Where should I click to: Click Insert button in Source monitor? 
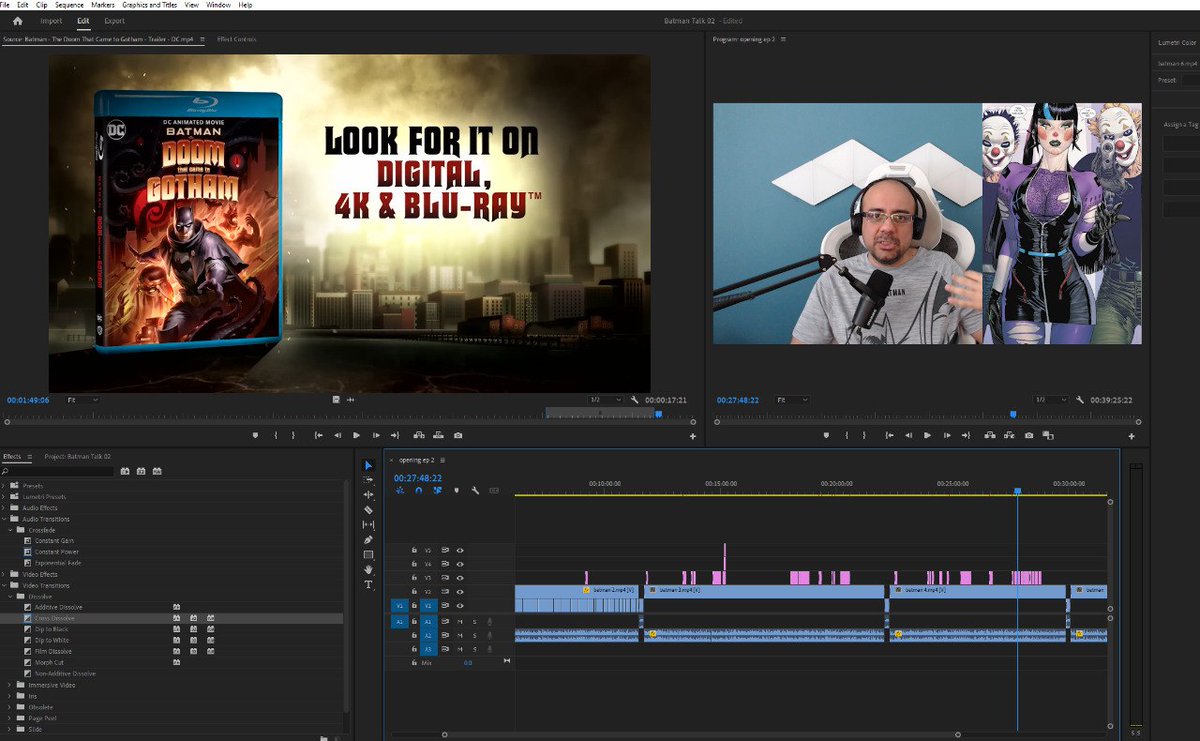click(x=419, y=435)
